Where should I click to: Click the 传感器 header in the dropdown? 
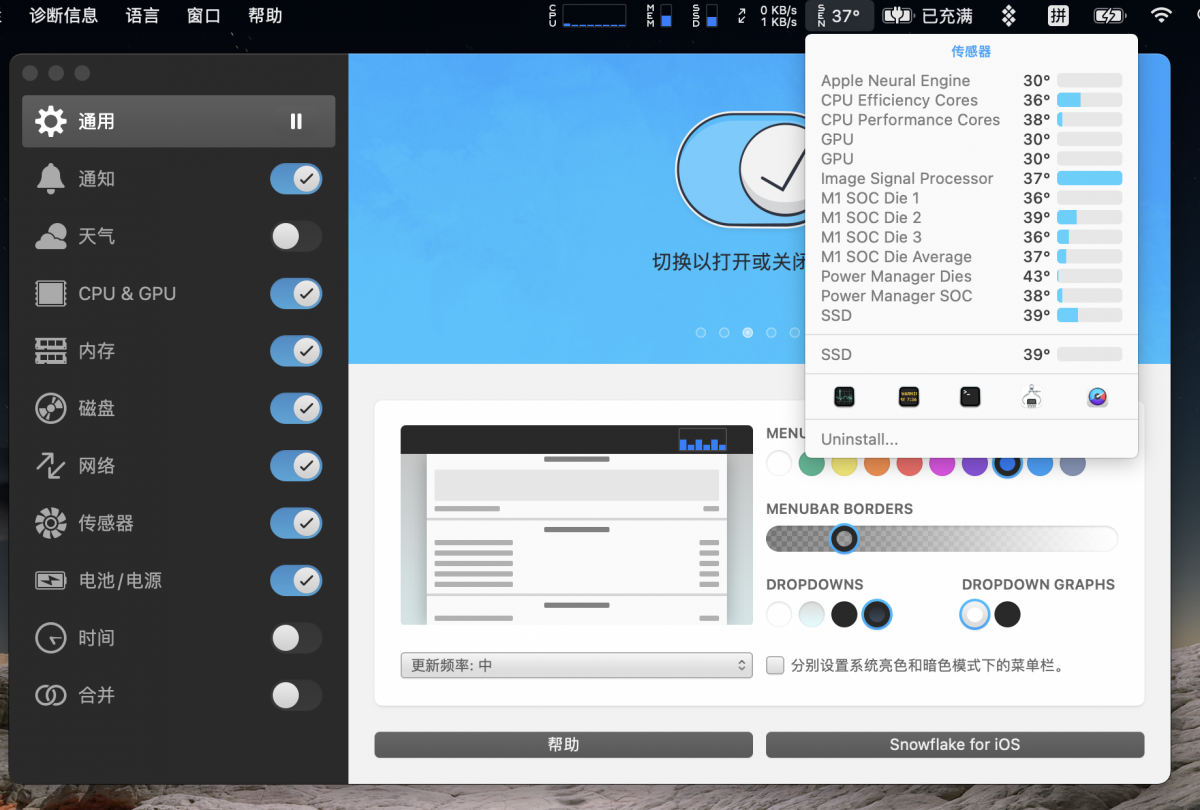tap(971, 51)
